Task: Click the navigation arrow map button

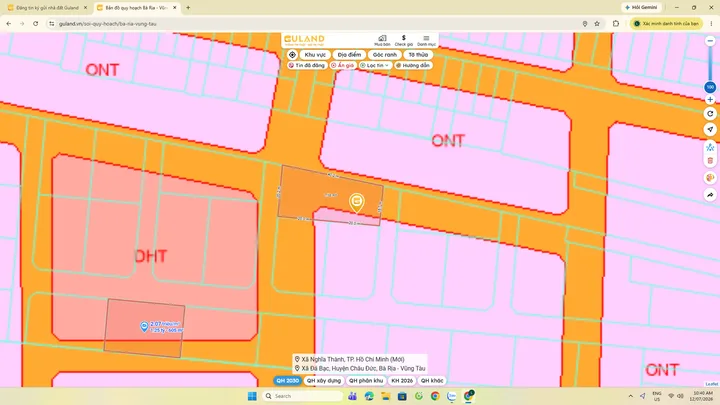Action: coord(710,129)
